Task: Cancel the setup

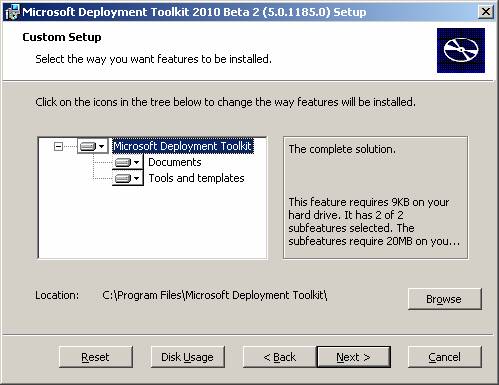Action: [x=445, y=357]
